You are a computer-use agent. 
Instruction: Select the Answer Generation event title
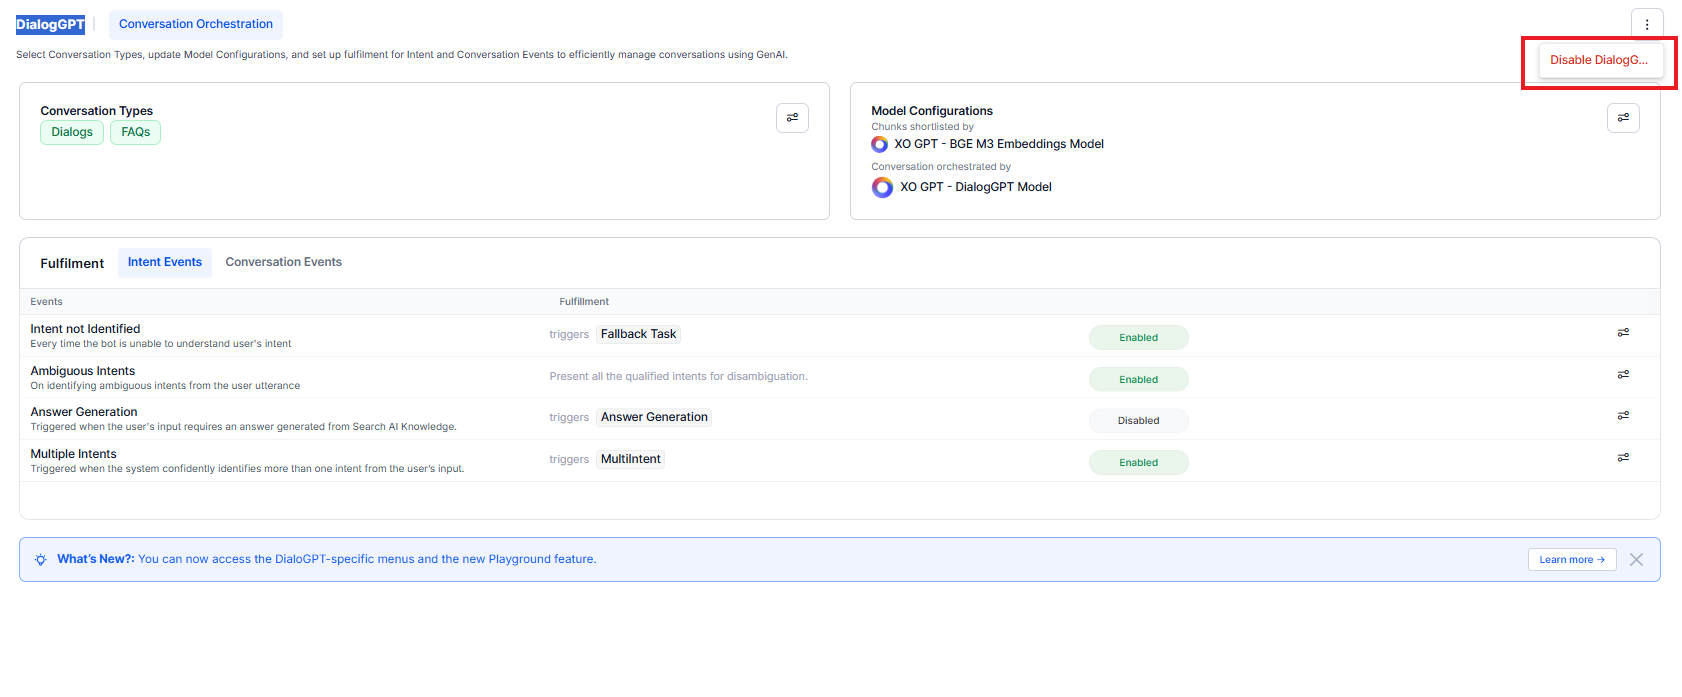coord(84,412)
